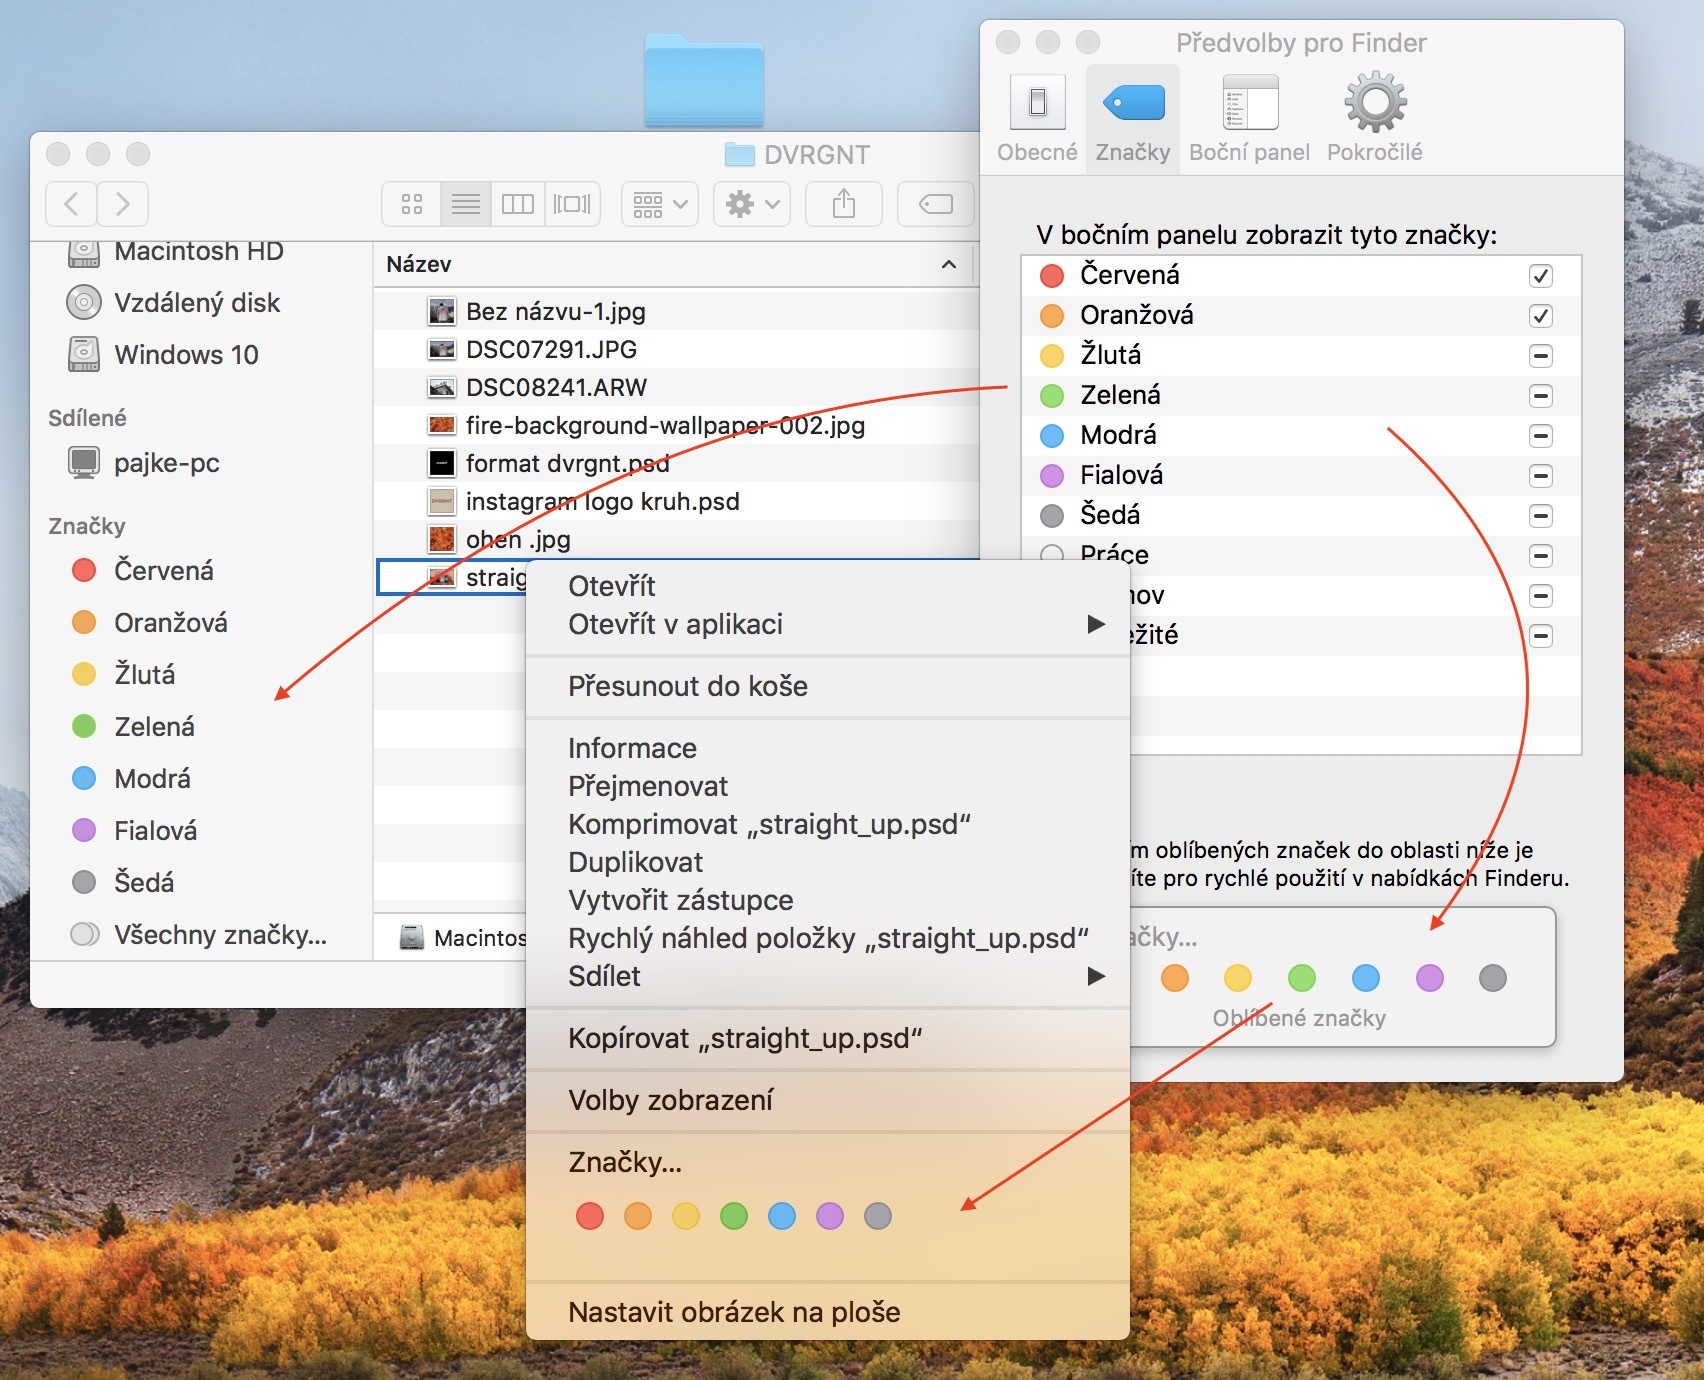Select file DSC08241.ARW
This screenshot has width=1704, height=1380.
pyautogui.click(x=556, y=387)
